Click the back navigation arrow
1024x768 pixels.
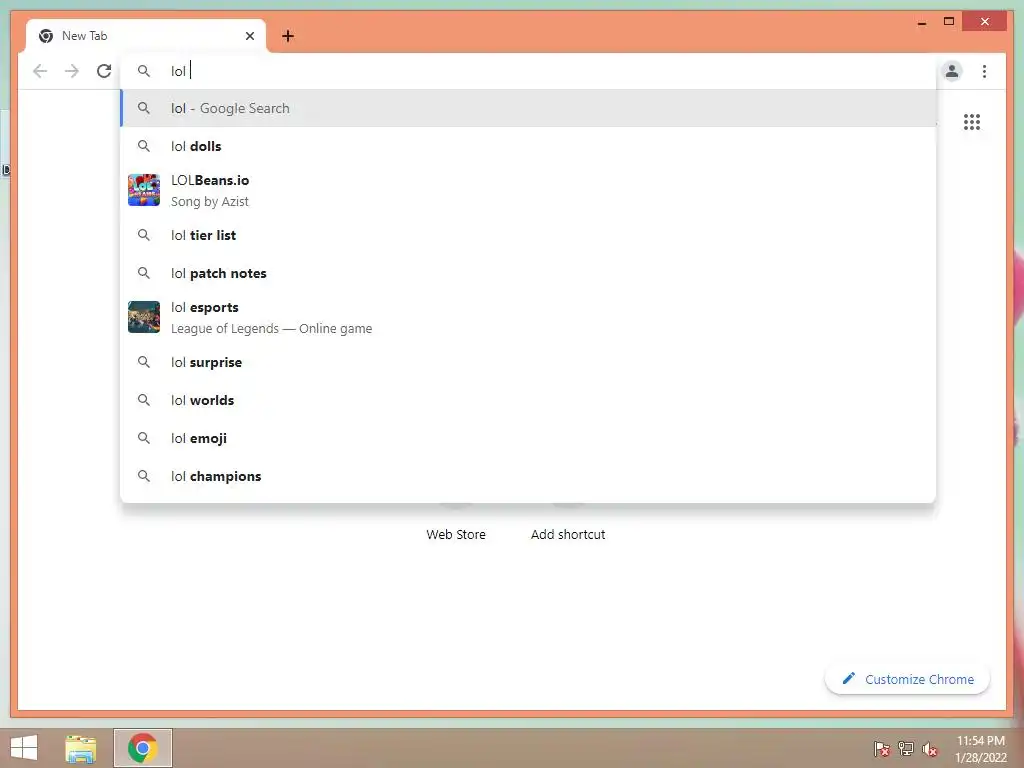[x=40, y=71]
